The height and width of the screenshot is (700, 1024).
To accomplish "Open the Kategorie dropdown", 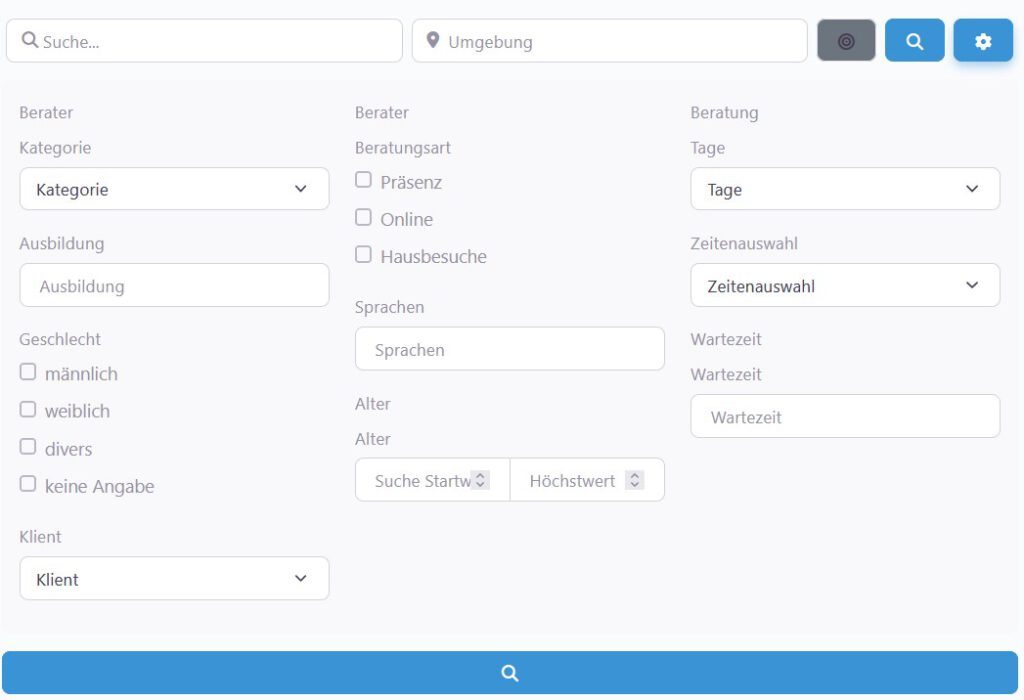I will point(174,189).
